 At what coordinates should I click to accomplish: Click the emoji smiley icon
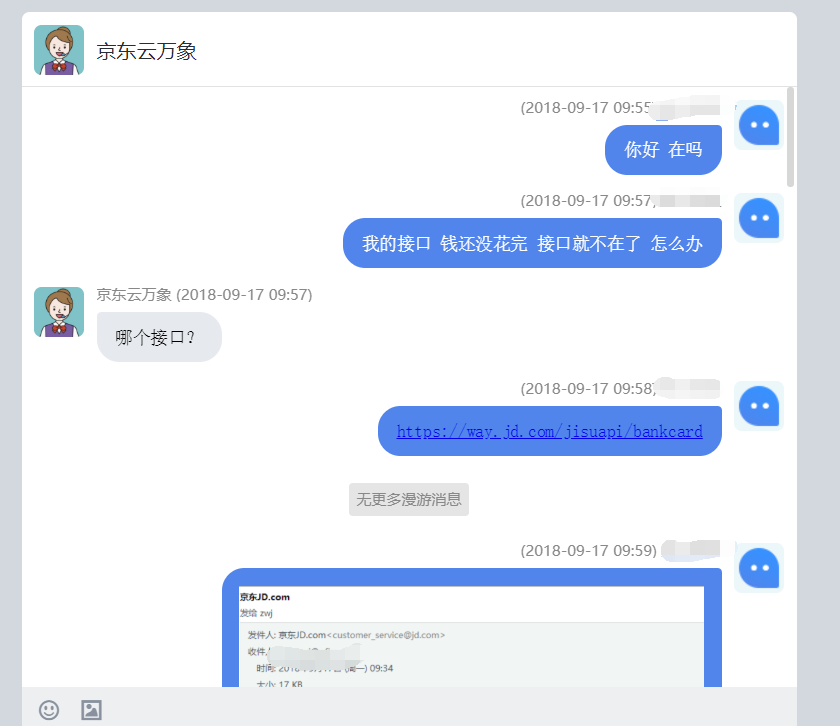[49, 710]
